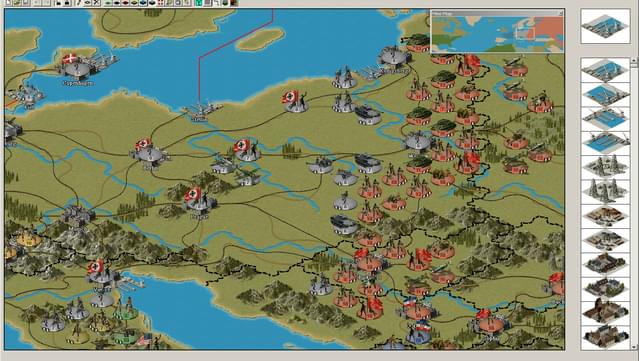Pick the second, mostly-blue harbor tile in the palette
This screenshot has width=639, height=361.
tap(605, 95)
